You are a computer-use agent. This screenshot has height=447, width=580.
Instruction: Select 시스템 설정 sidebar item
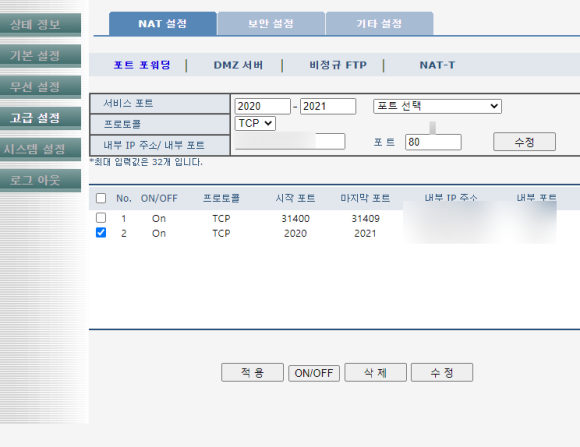pyautogui.click(x=40, y=149)
